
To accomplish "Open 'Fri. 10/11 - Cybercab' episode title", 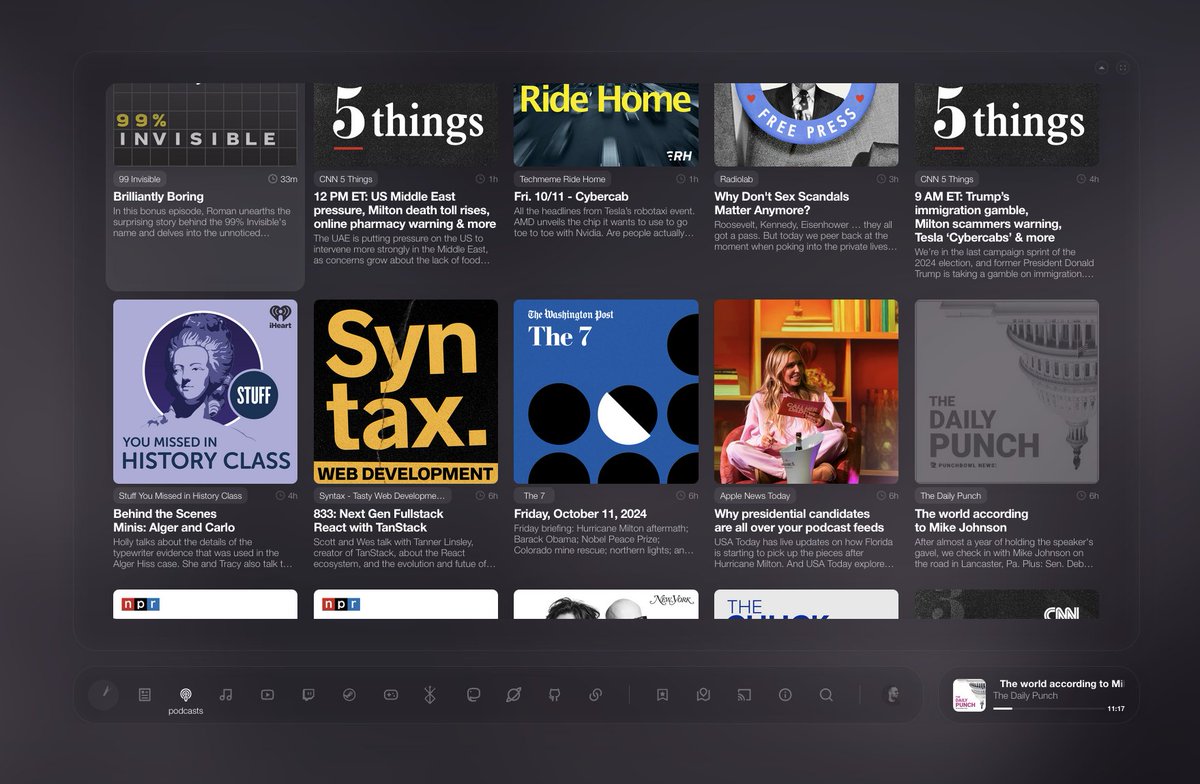I will (x=571, y=197).
